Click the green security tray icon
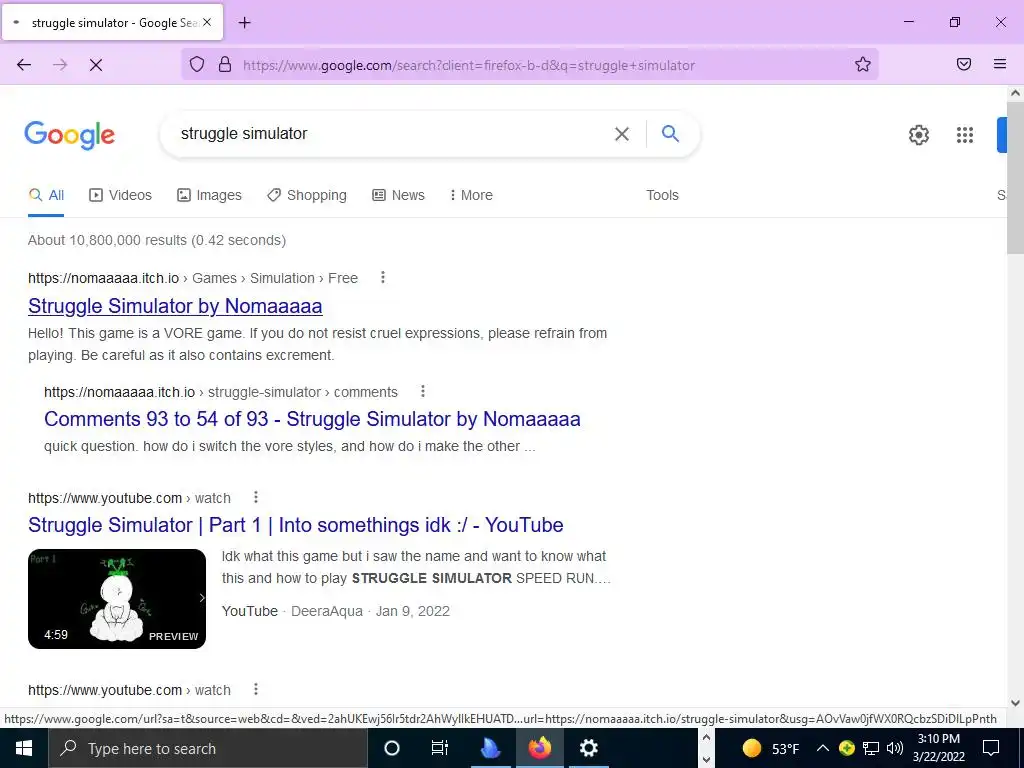The width and height of the screenshot is (1024, 768). [x=847, y=748]
